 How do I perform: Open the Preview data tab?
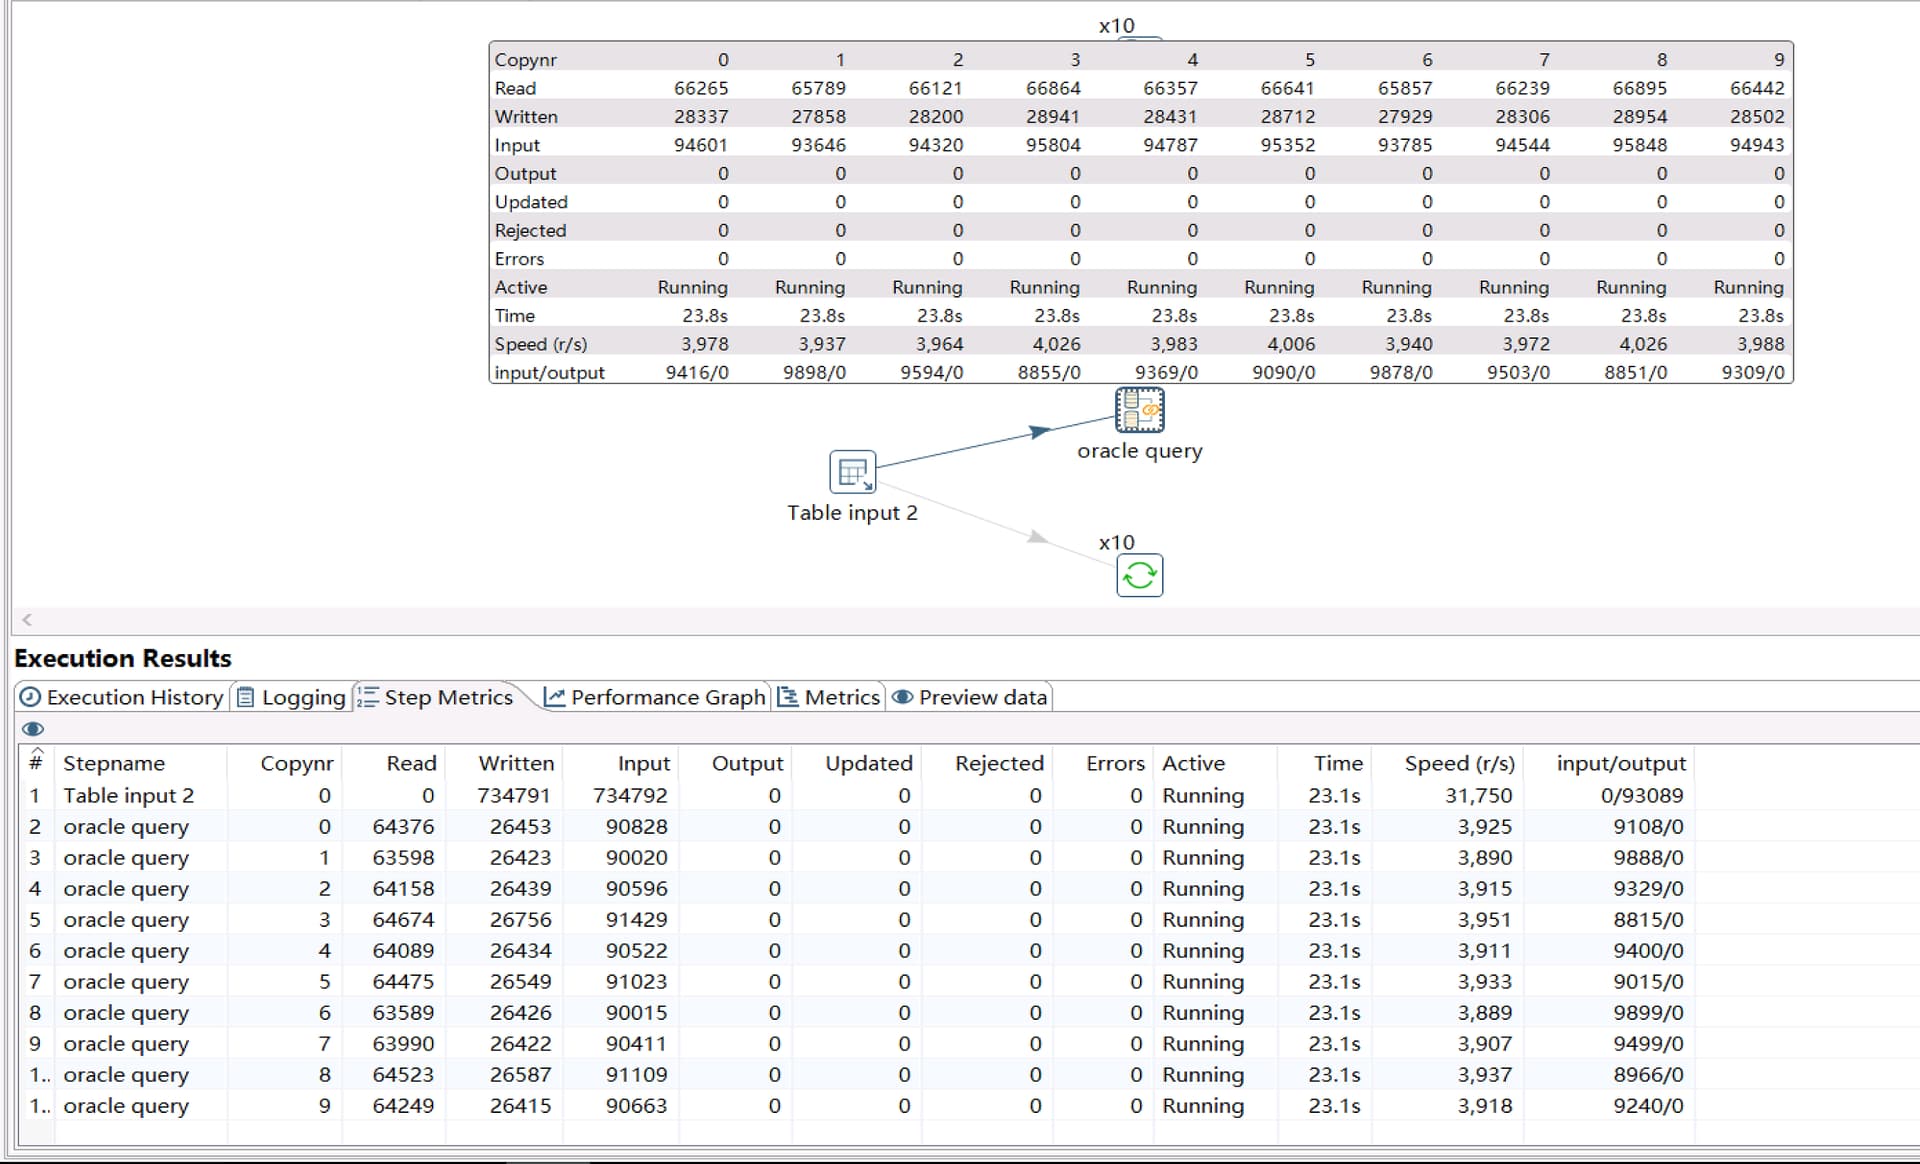click(x=970, y=697)
